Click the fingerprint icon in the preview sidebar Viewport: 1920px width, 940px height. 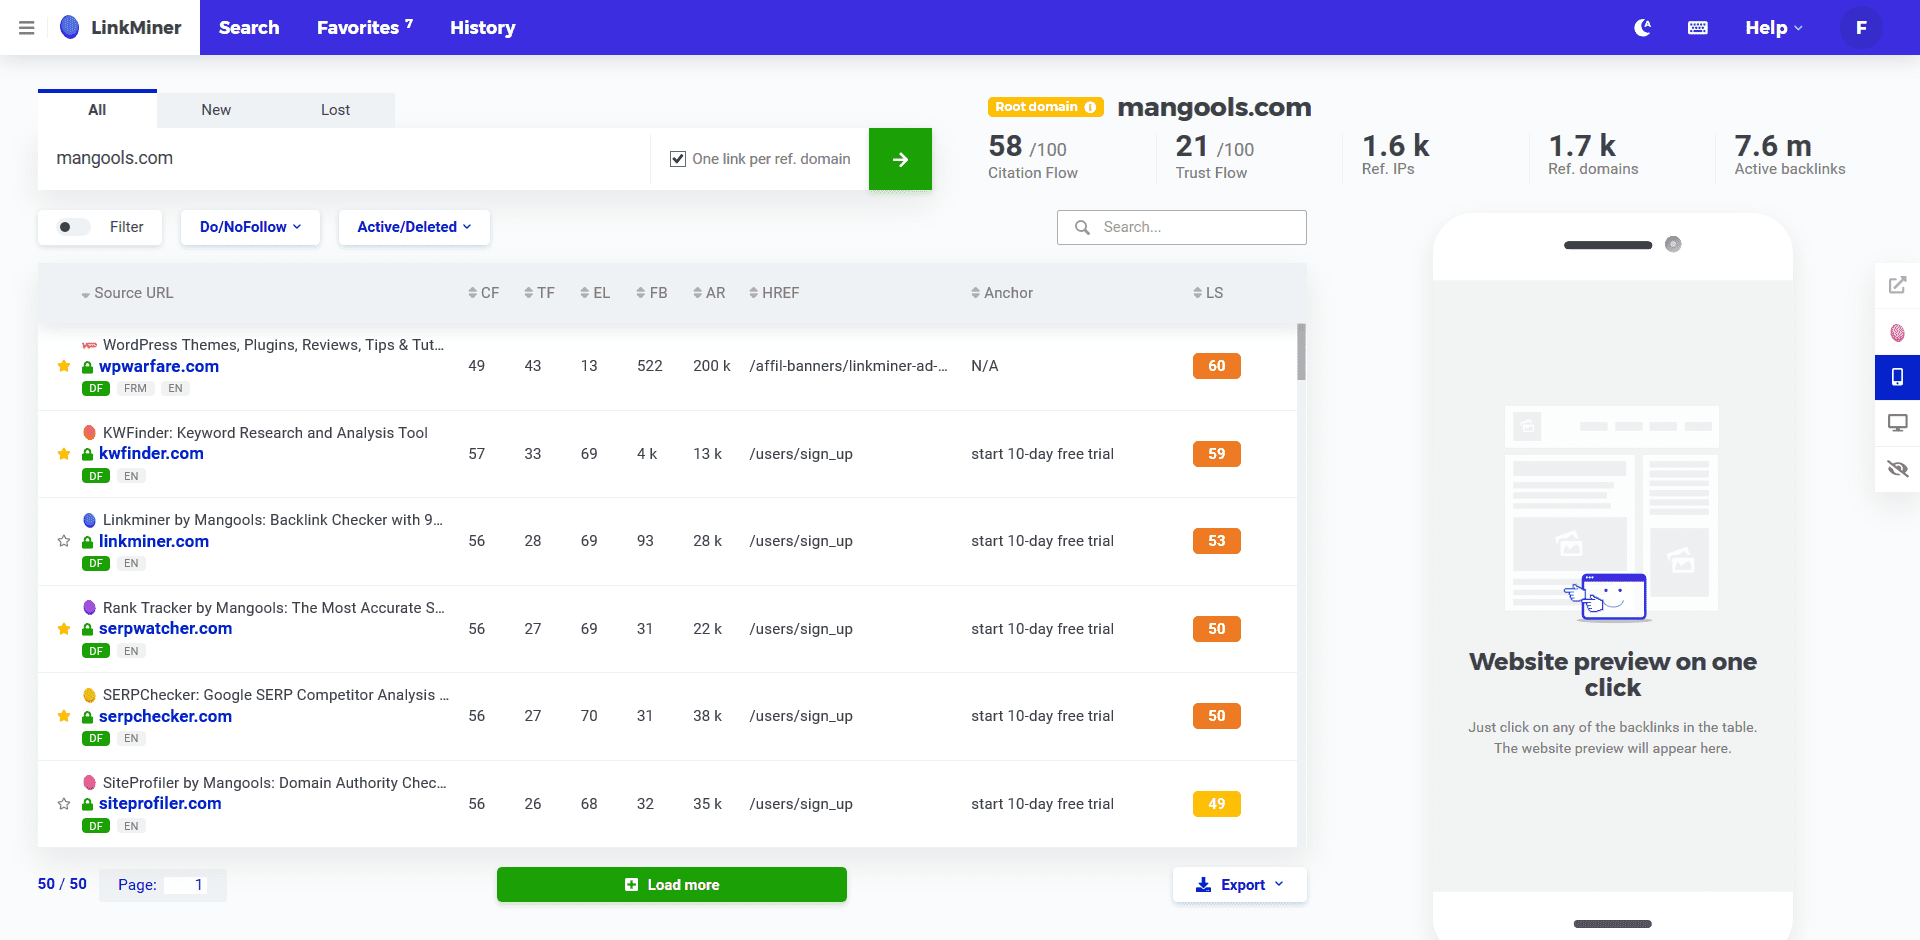1897,331
